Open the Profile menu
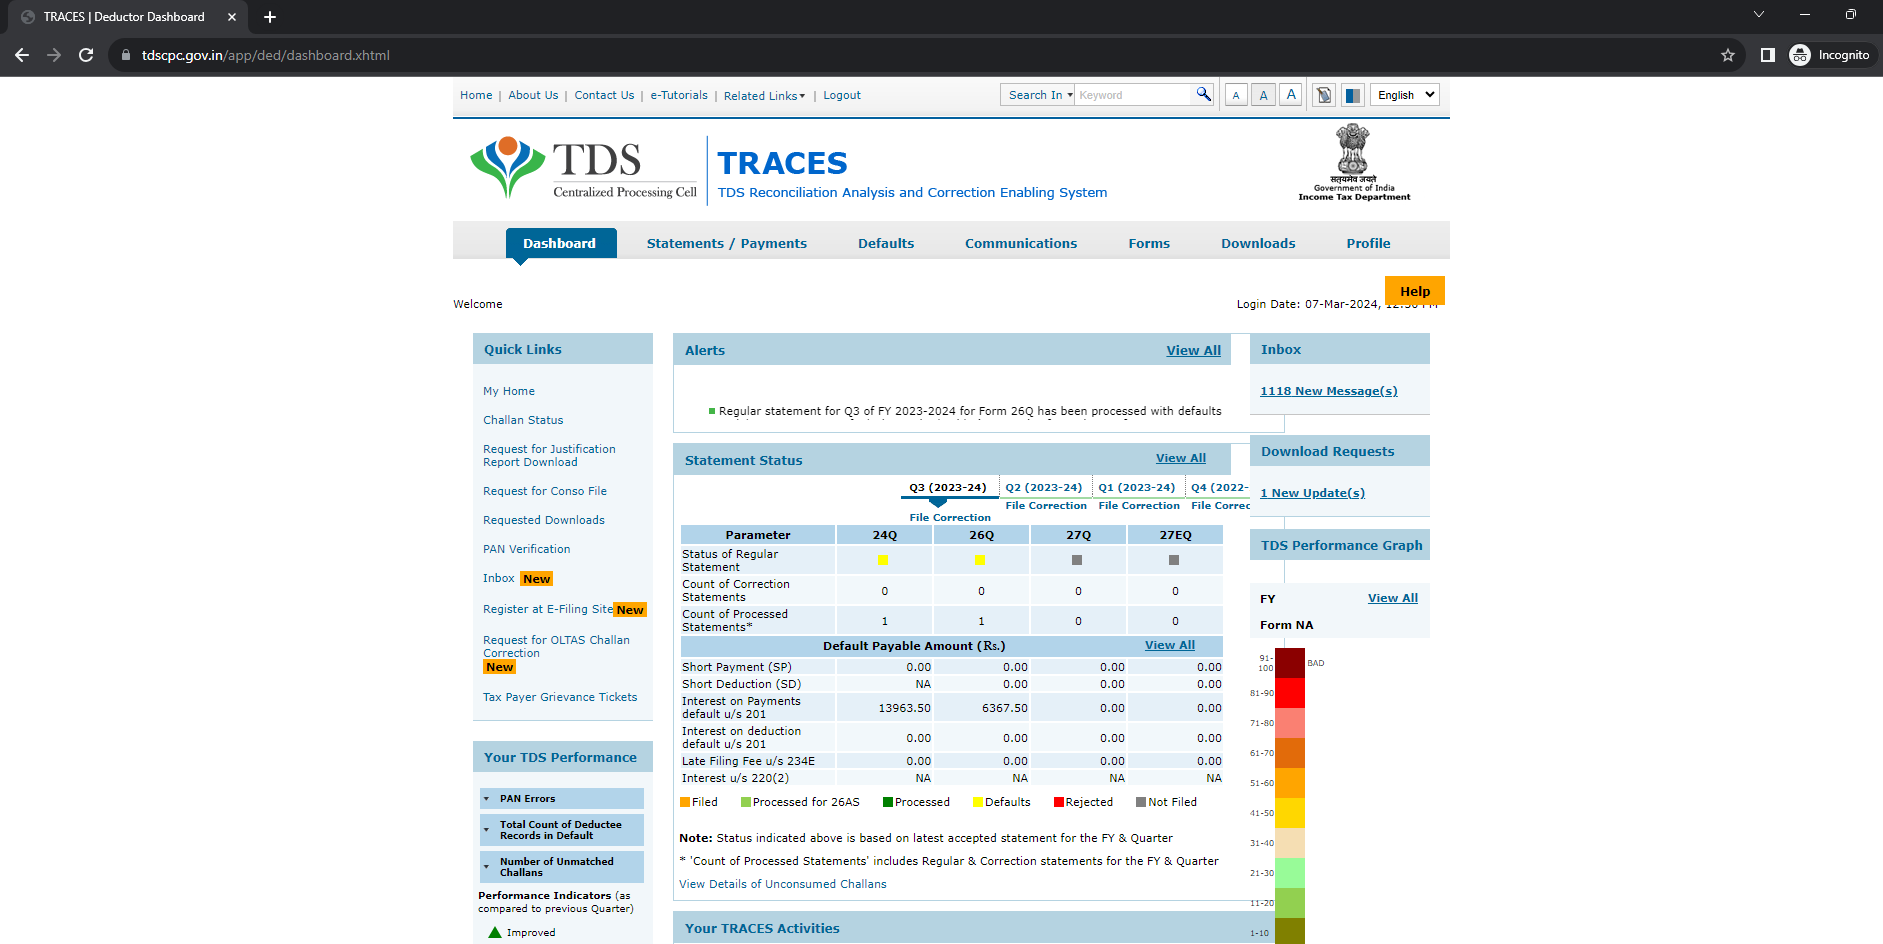This screenshot has height=944, width=1883. (1368, 243)
